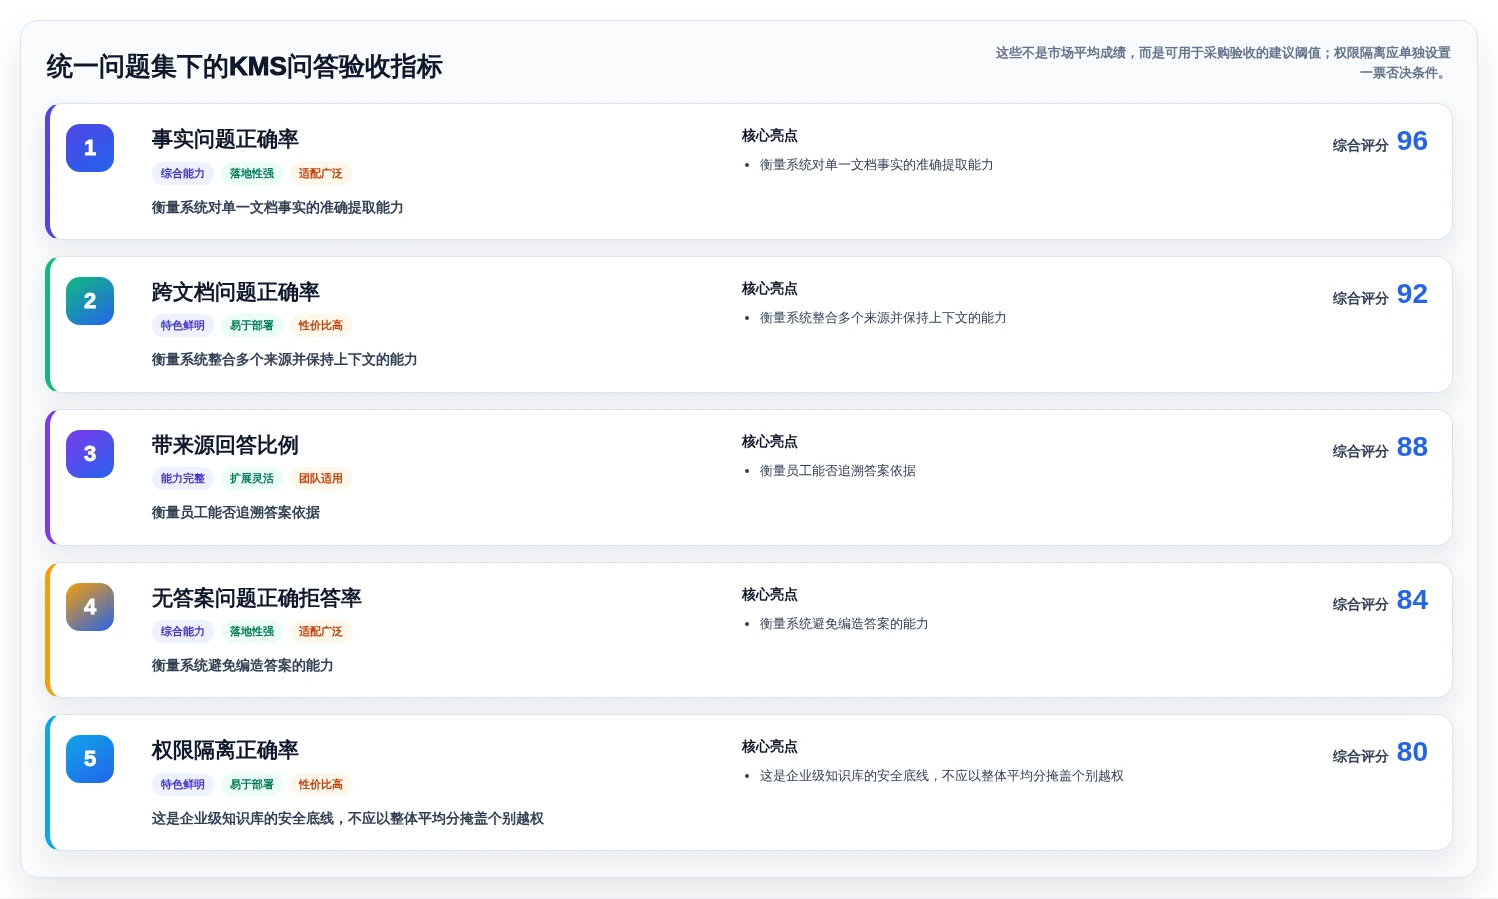1498x899 pixels.
Task: Click the 团队适用 tag
Action: [x=321, y=478]
